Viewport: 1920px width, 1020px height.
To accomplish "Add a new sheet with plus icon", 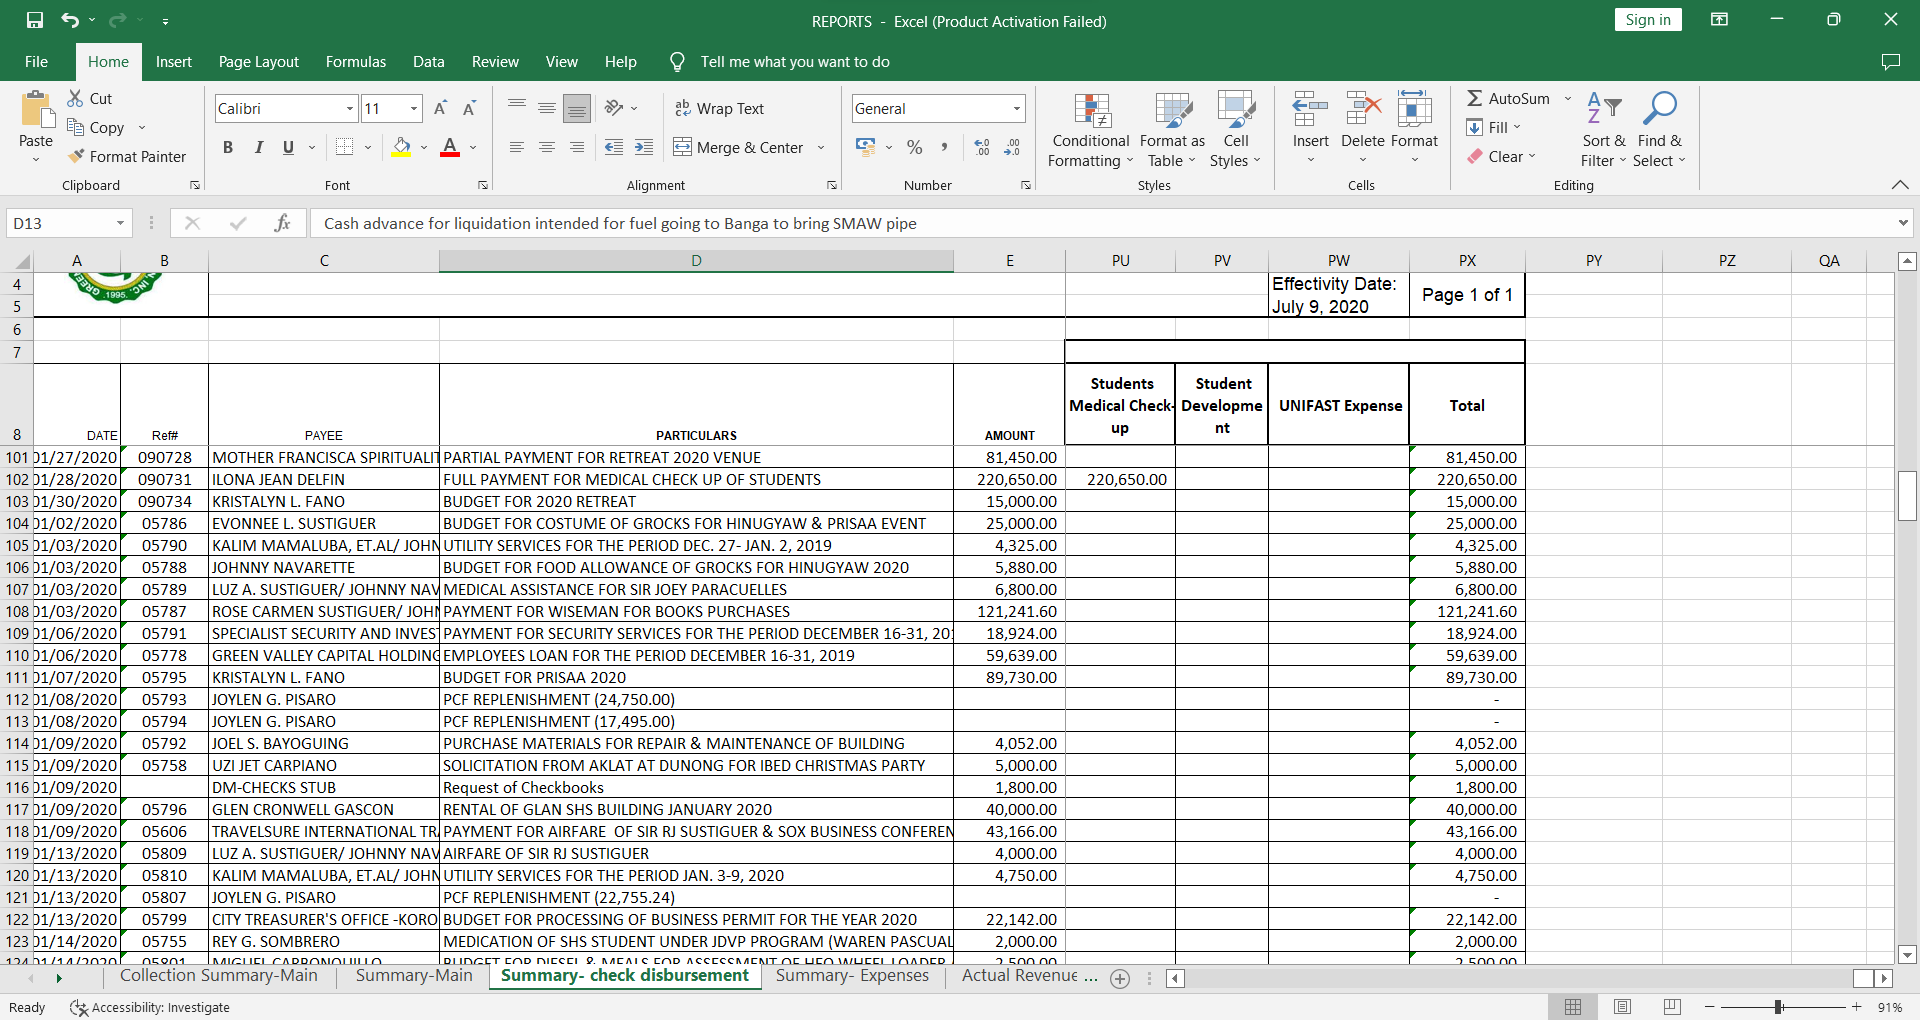I will 1120,979.
